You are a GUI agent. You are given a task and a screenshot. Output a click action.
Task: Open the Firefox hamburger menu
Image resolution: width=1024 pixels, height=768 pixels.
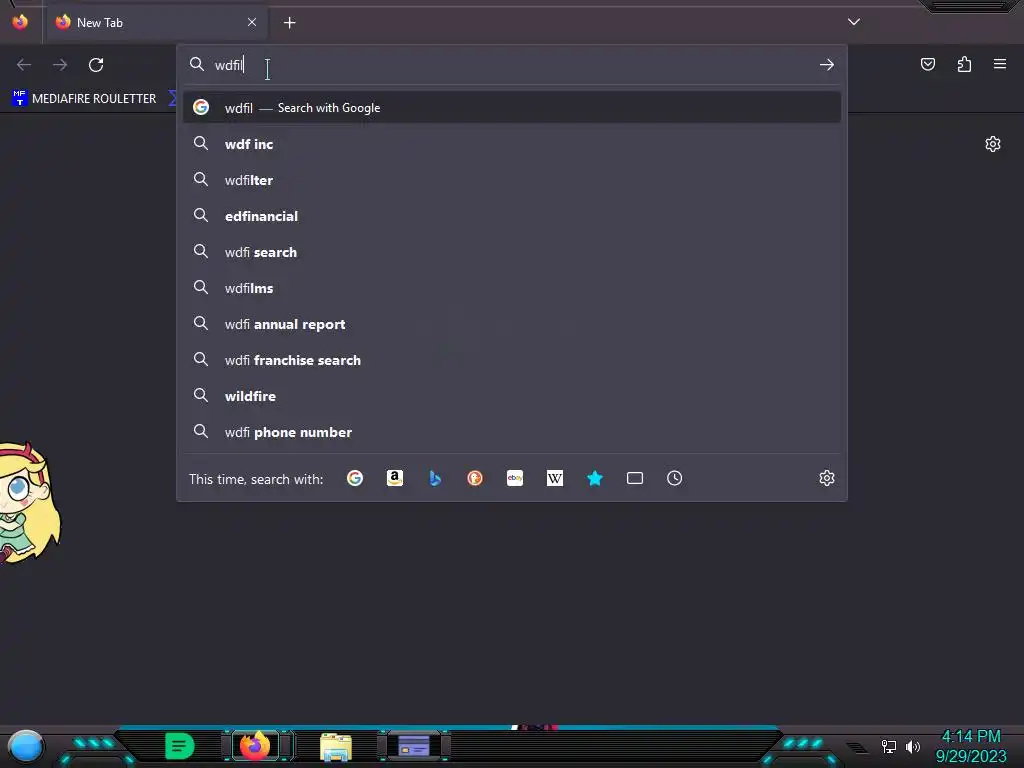[1000, 64]
